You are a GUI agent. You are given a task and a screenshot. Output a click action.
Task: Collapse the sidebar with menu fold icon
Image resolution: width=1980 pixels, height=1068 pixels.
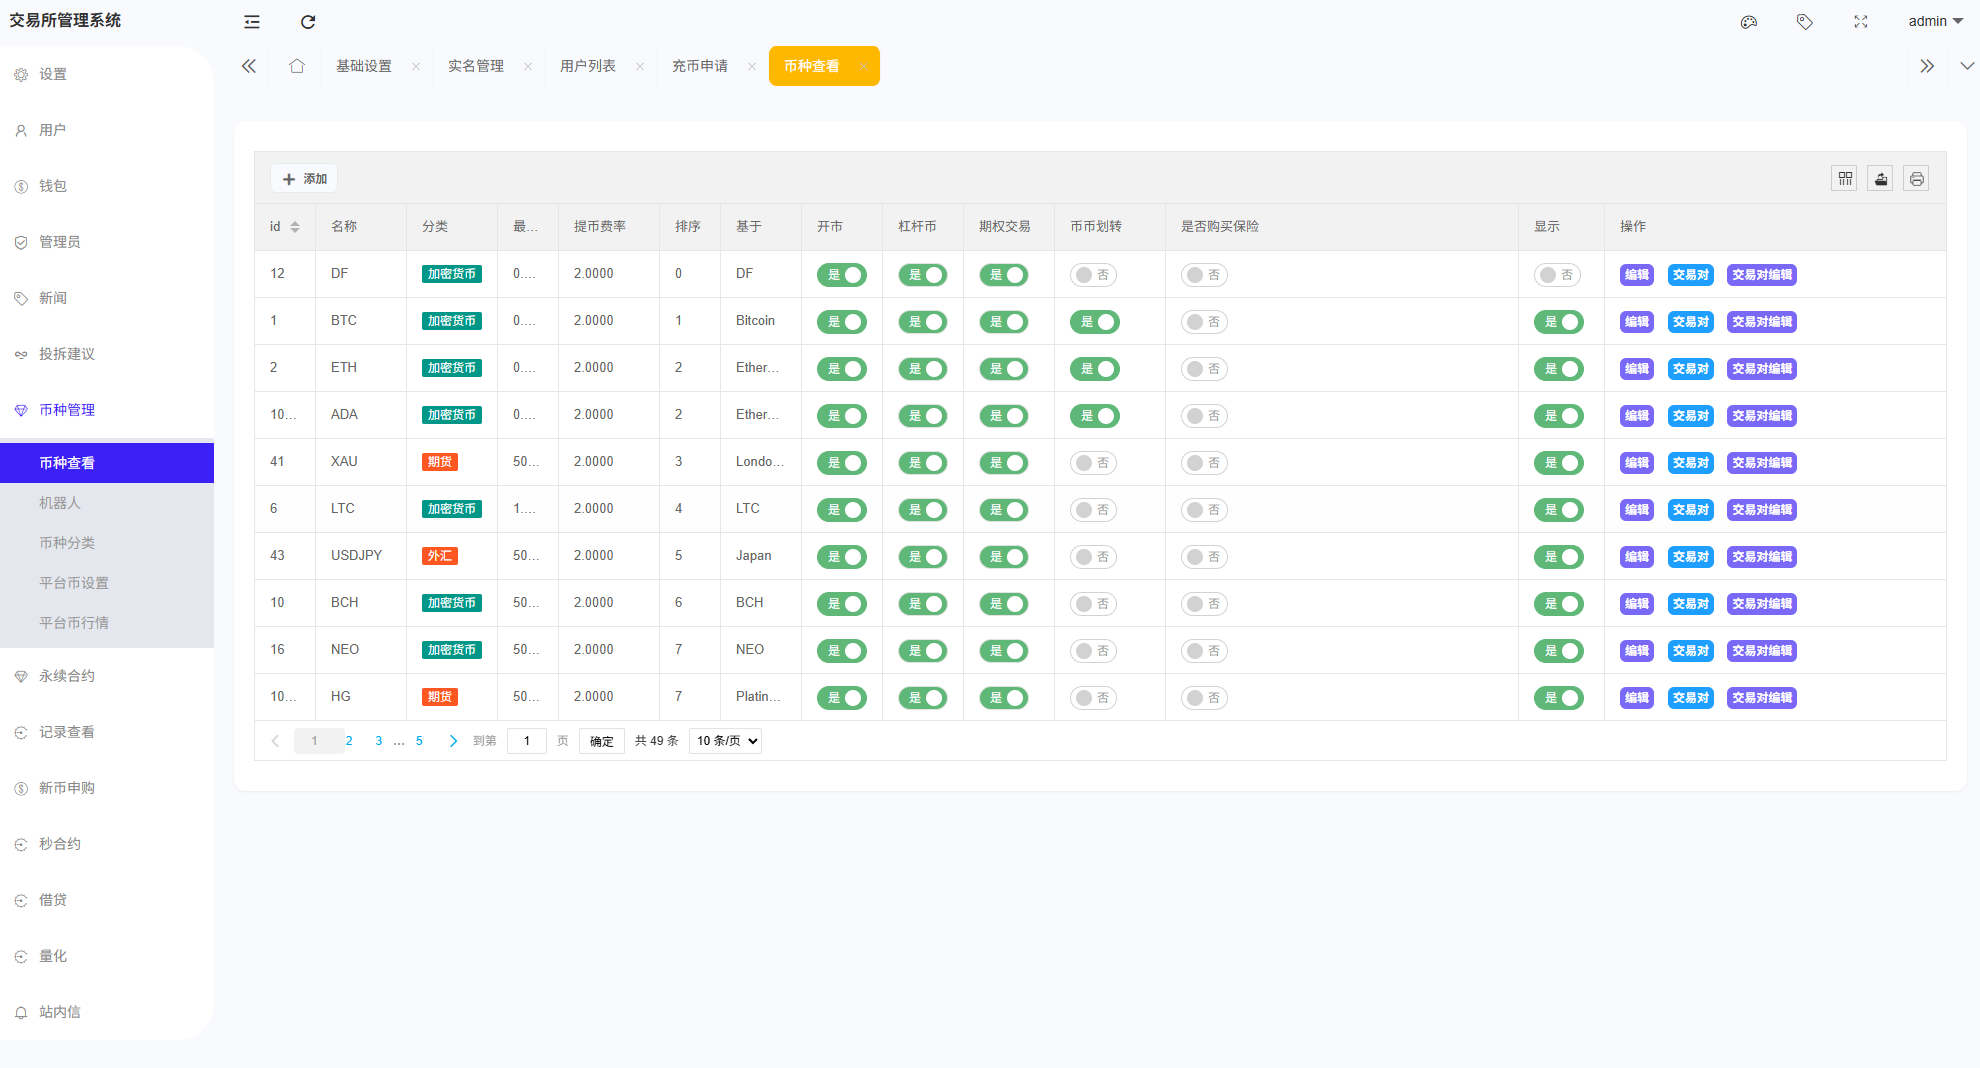click(x=252, y=22)
